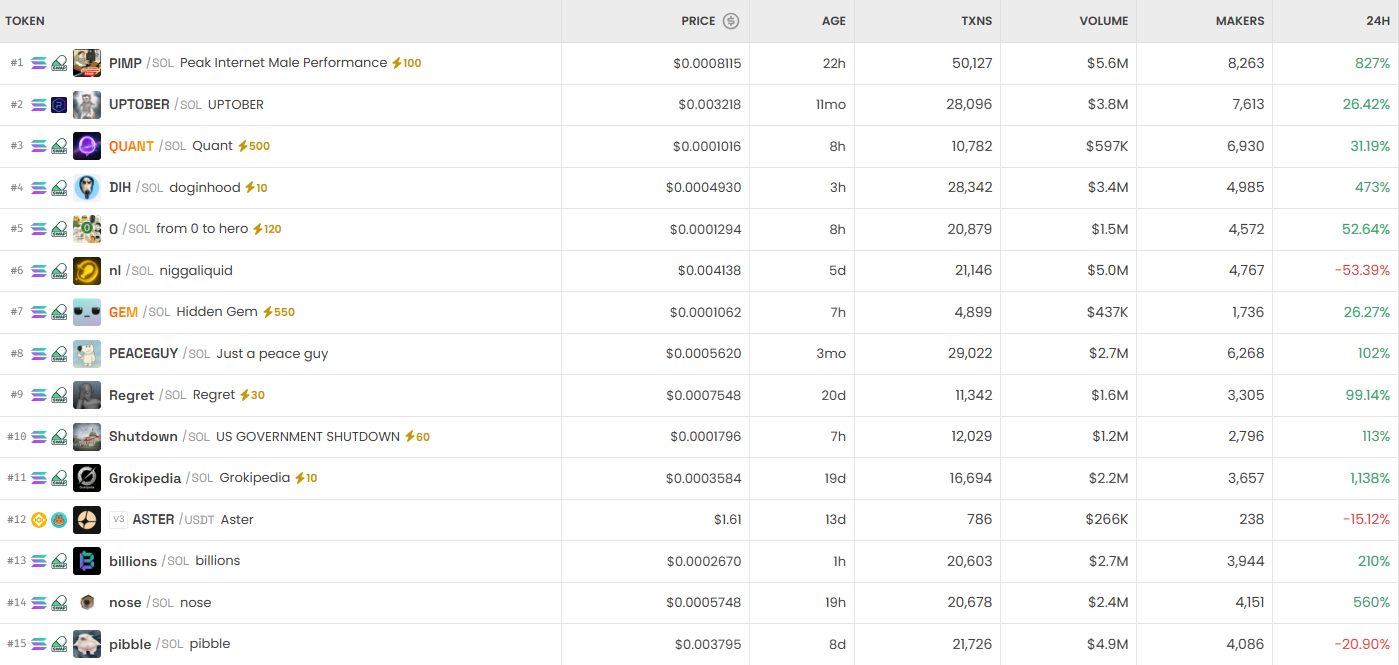The image size is (1399, 665).
Task: Click the pibble token thumbnail
Action: [x=87, y=644]
